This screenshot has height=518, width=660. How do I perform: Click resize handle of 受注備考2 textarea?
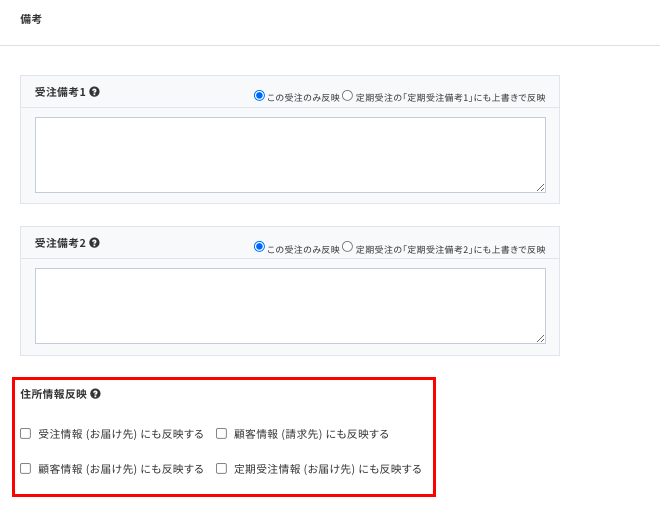pyautogui.click(x=541, y=339)
